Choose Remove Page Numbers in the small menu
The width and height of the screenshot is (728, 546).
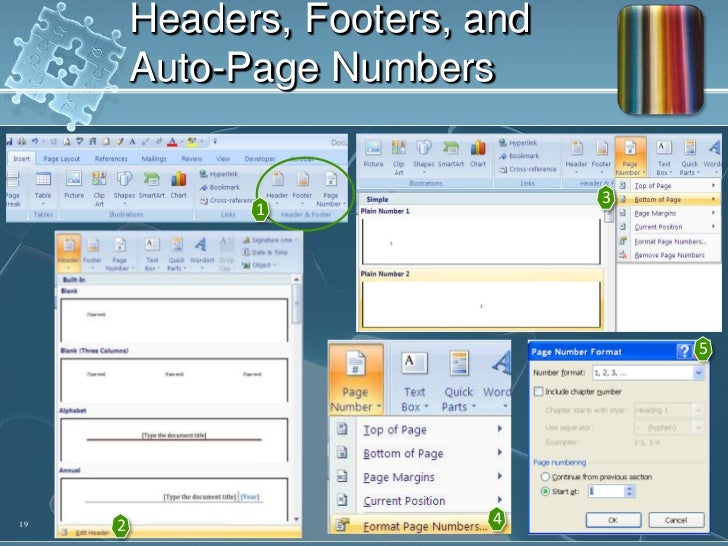[x=668, y=255]
